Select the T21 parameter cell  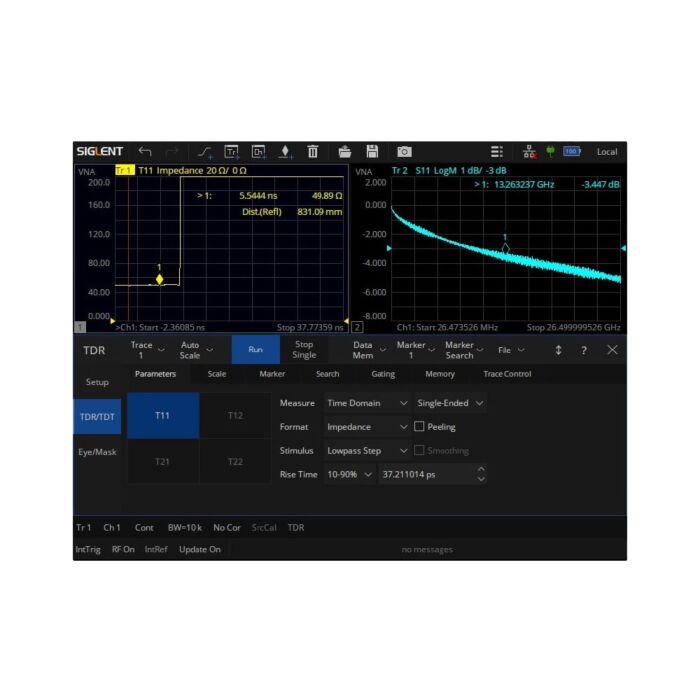point(161,461)
